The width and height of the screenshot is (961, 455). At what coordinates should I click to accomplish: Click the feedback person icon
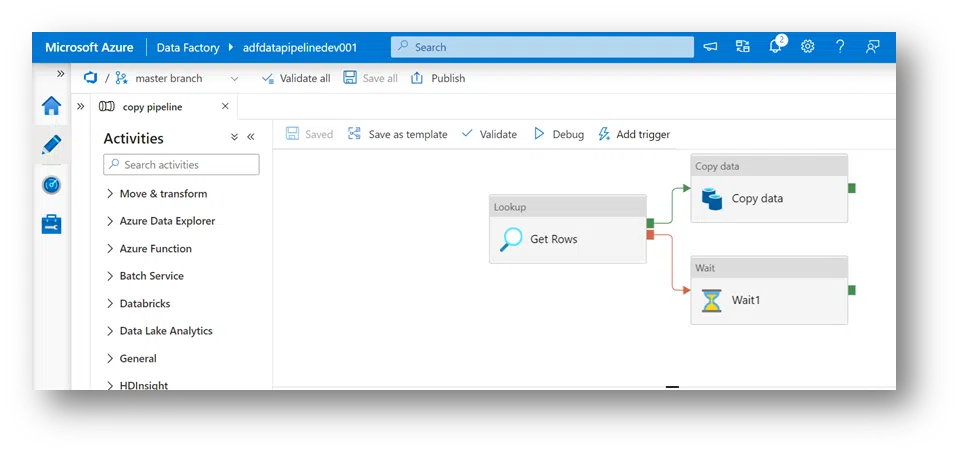(x=873, y=47)
